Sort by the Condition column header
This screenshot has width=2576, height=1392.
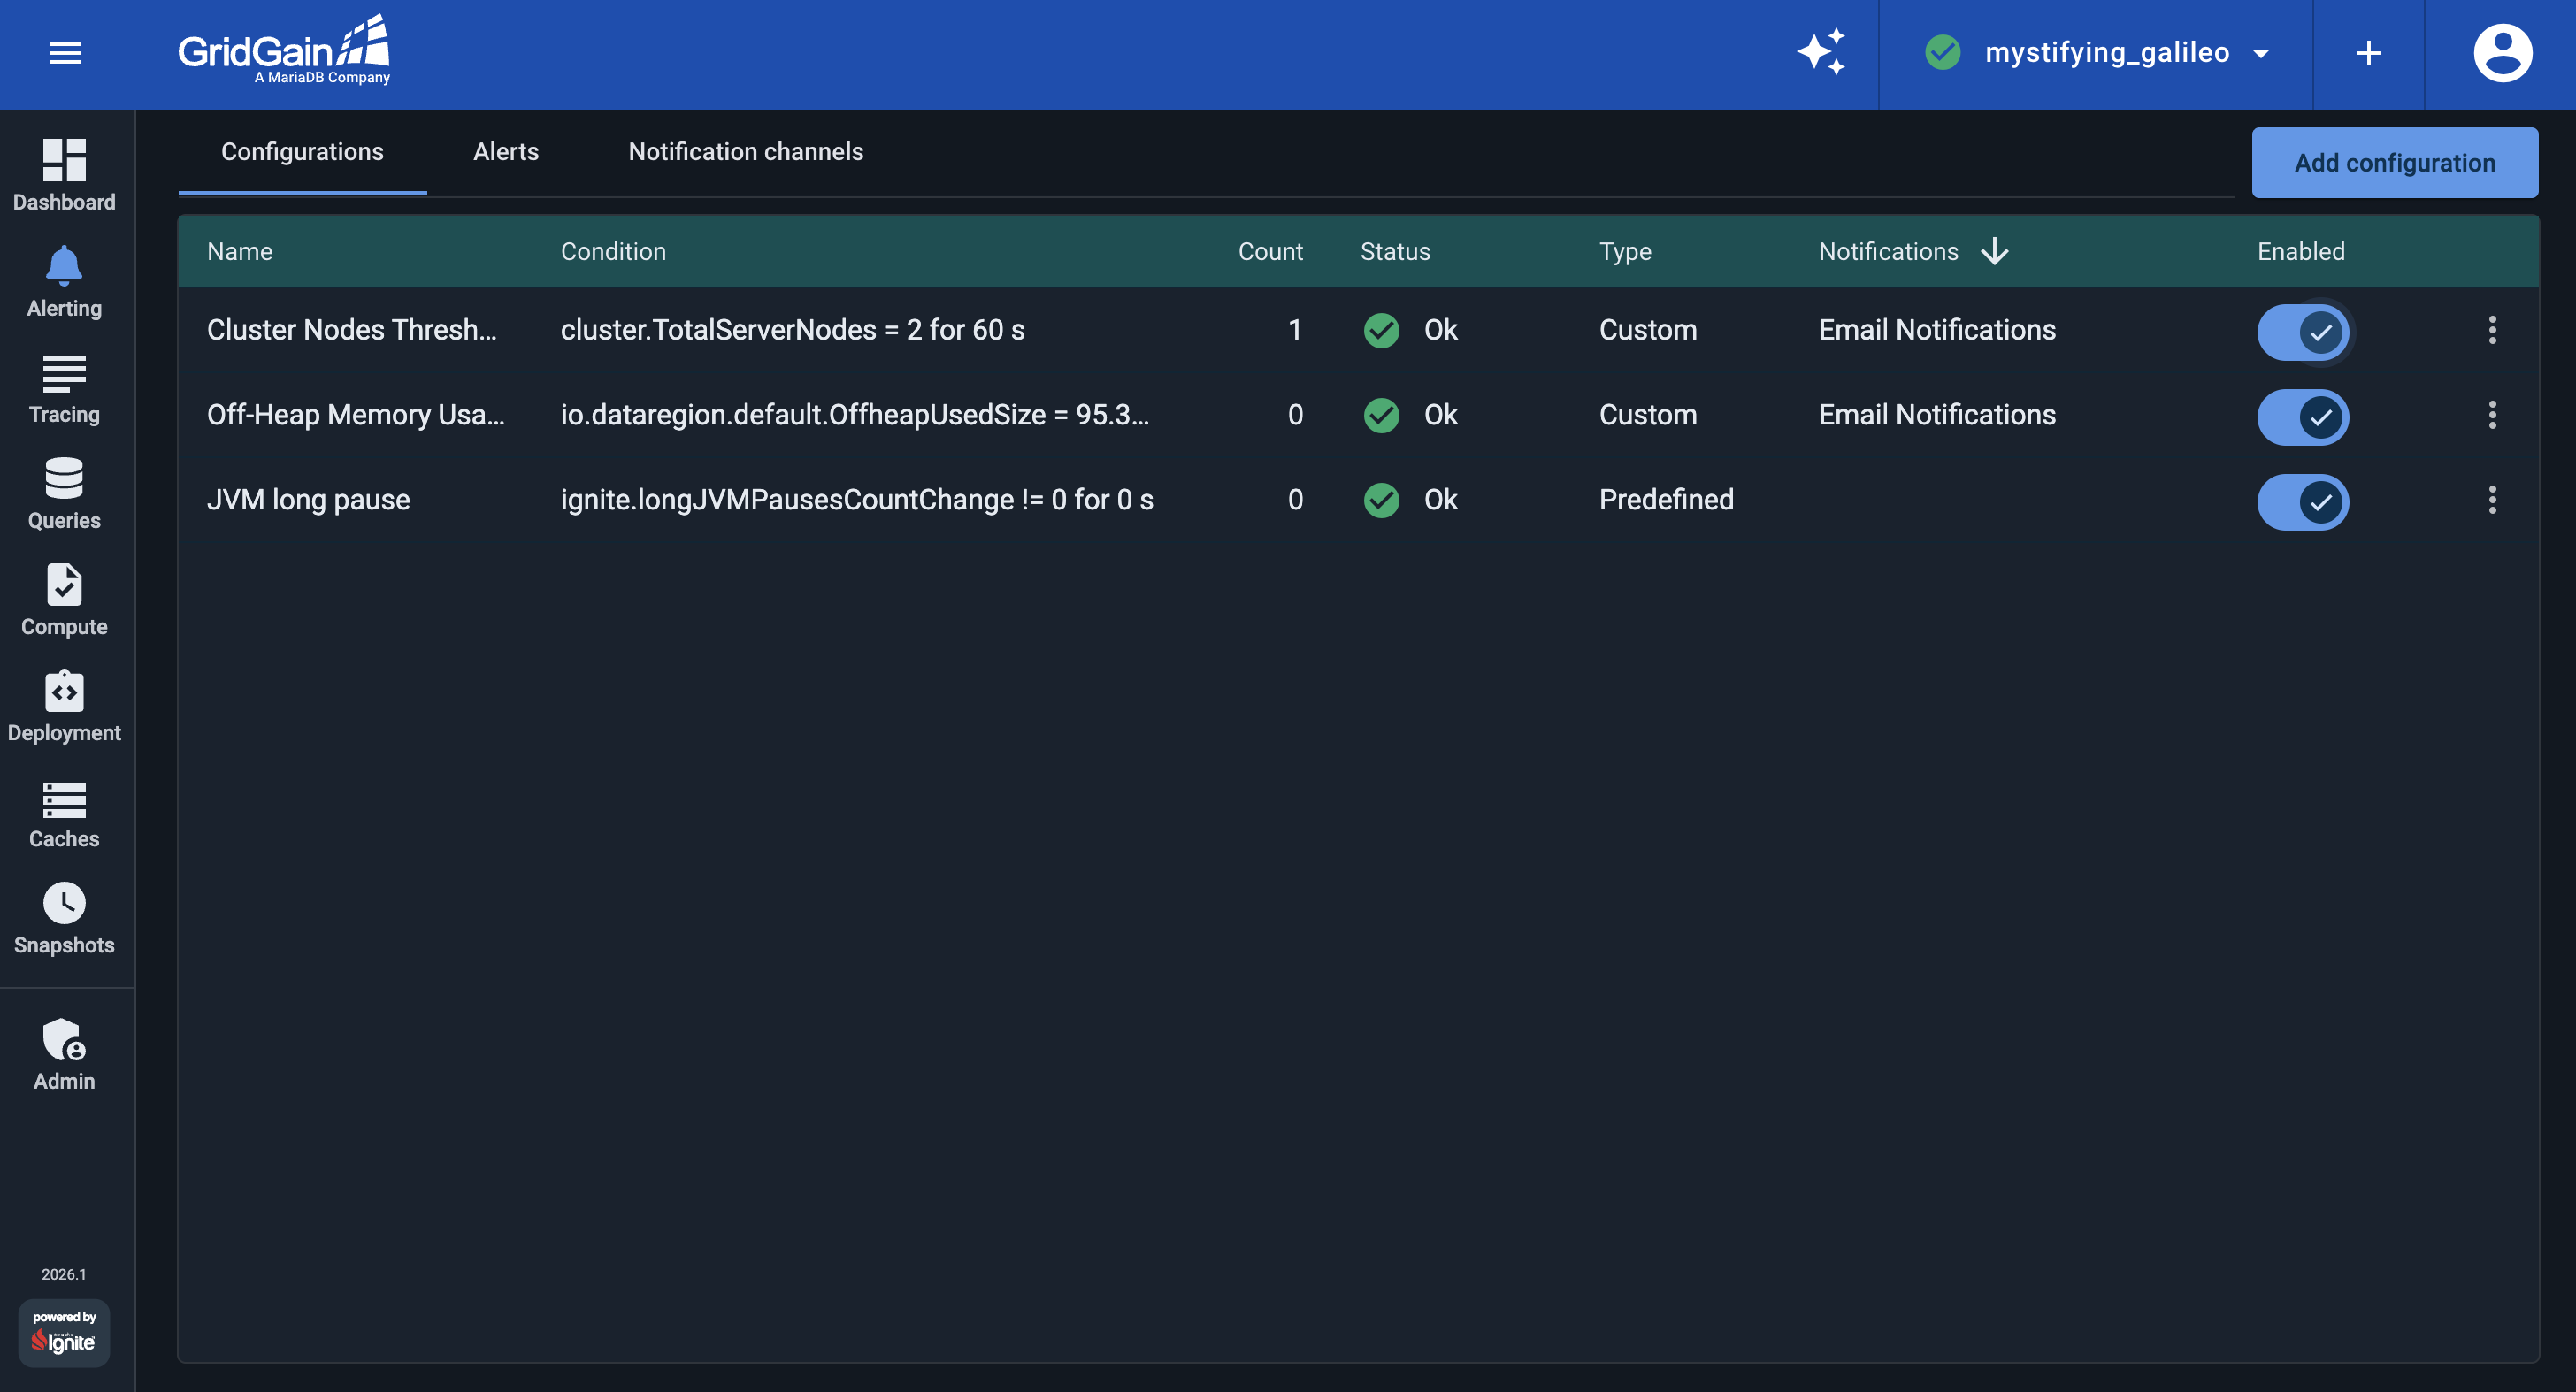(613, 252)
